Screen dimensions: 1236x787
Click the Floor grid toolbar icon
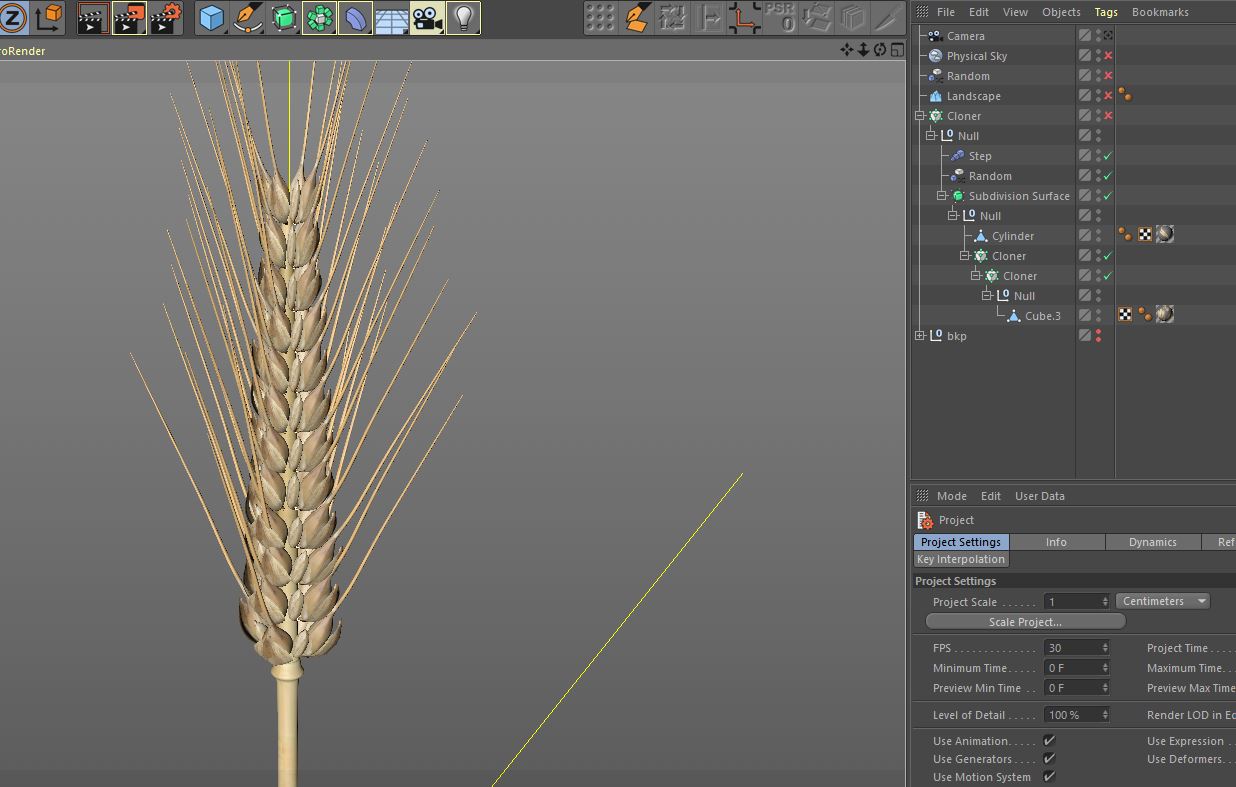[x=391, y=18]
